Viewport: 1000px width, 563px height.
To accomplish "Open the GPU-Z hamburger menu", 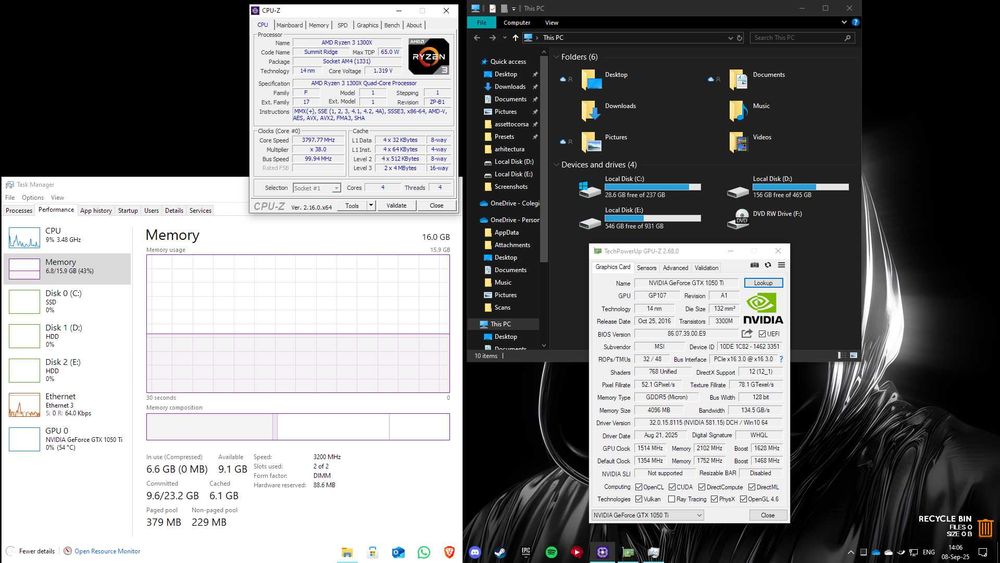I will [781, 266].
